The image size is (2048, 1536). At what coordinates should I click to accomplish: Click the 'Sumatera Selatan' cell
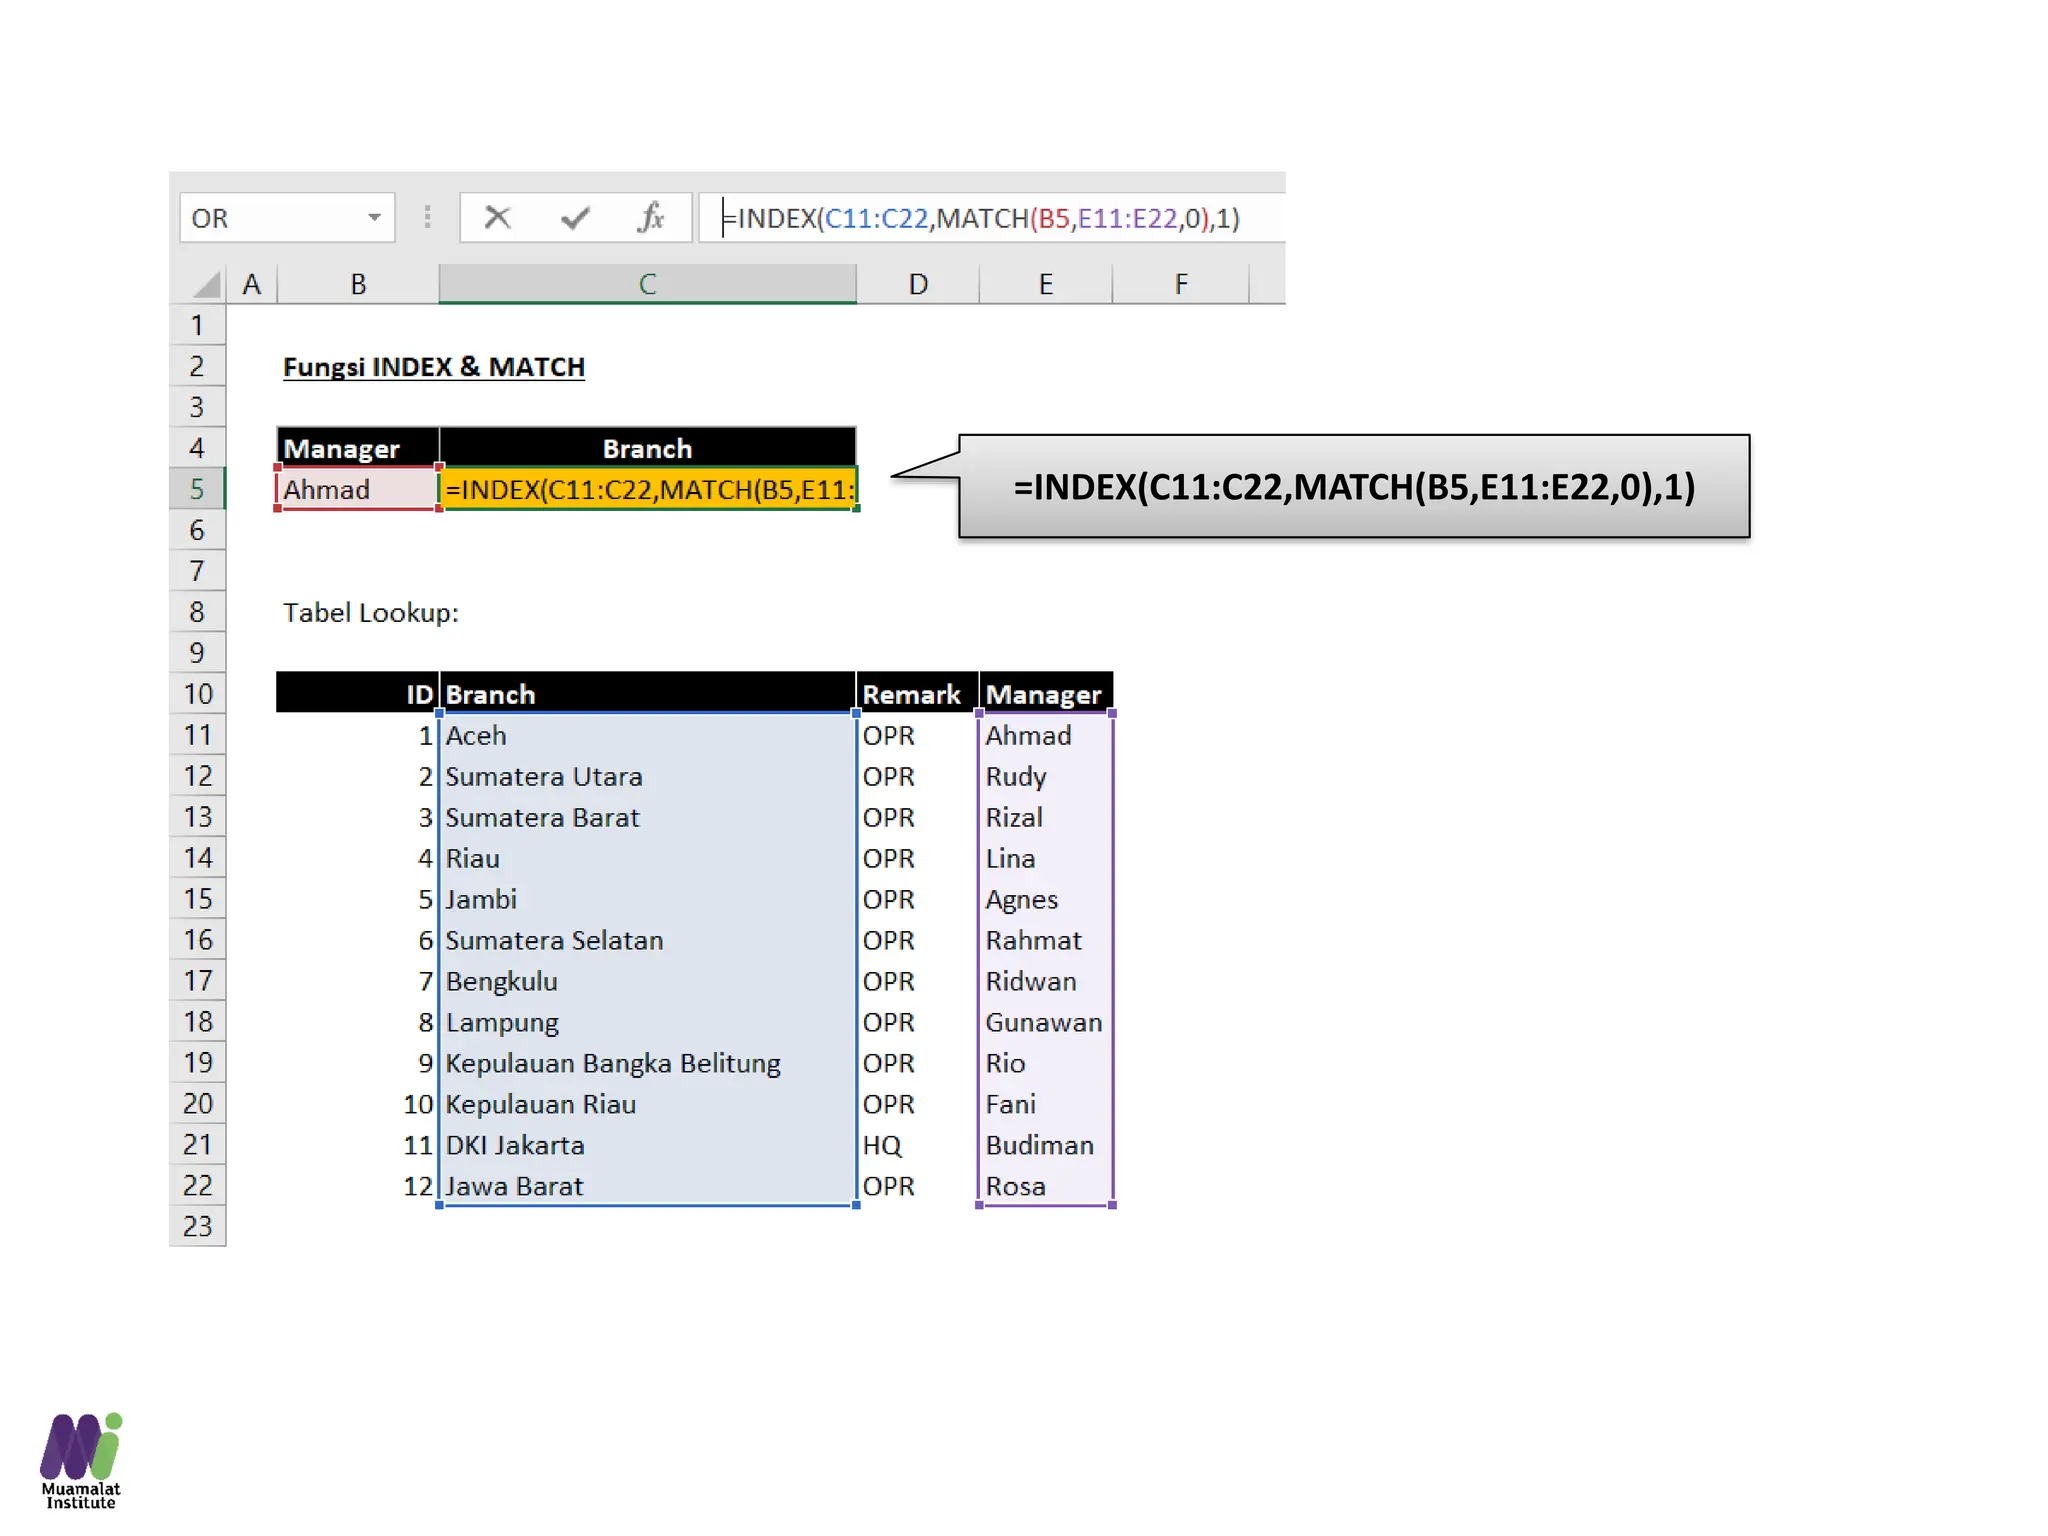pos(648,940)
